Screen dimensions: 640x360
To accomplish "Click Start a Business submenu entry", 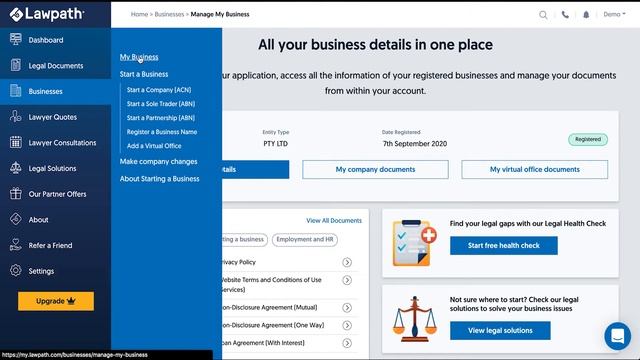I will (x=144, y=74).
